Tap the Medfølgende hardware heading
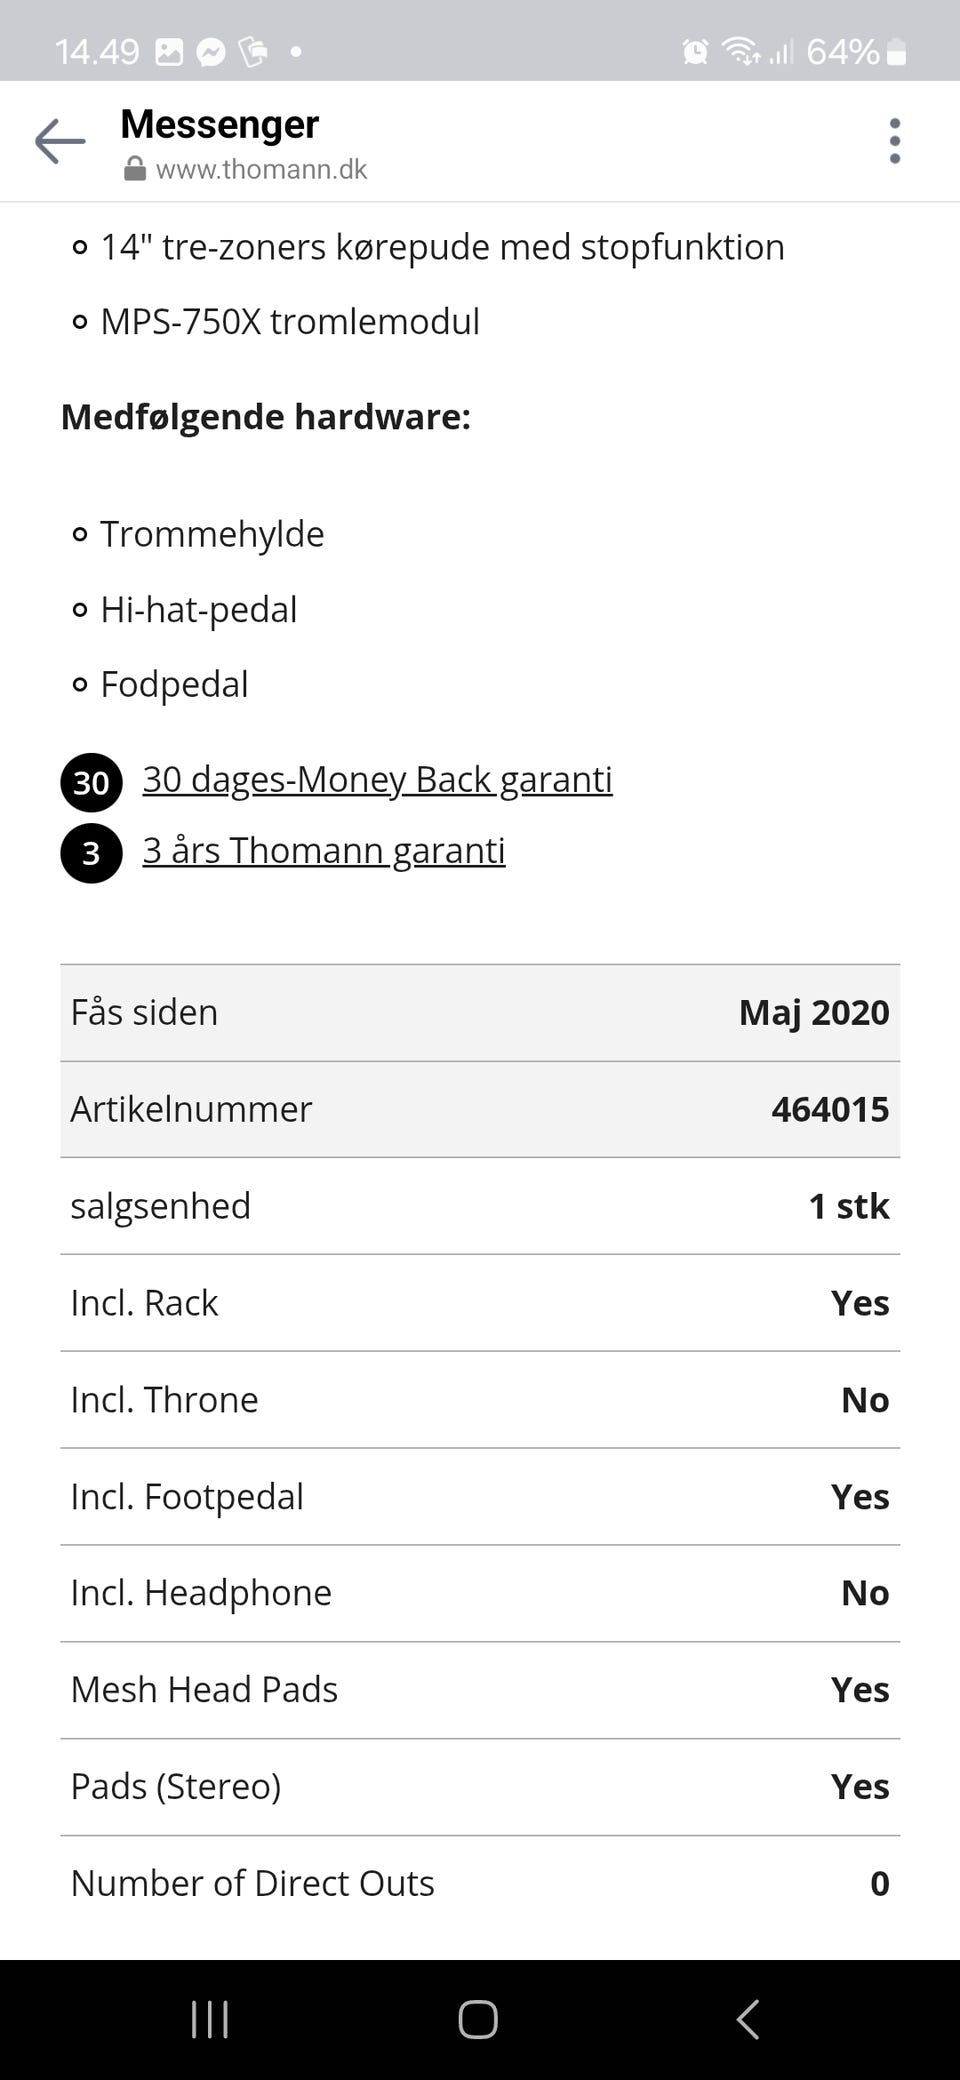960x2080 pixels. 266,416
